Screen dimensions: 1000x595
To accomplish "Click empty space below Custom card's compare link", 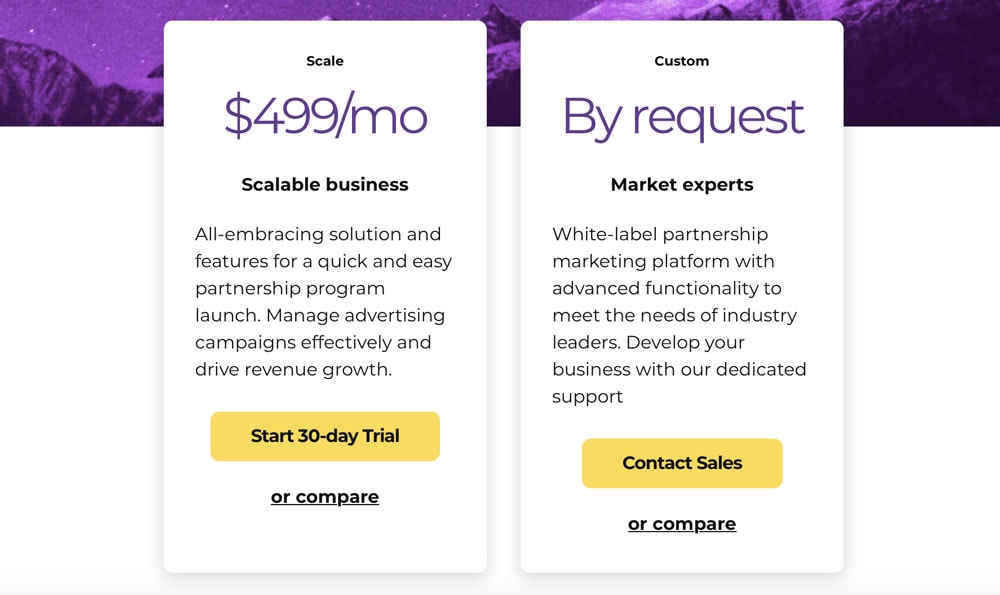I will click(x=682, y=554).
